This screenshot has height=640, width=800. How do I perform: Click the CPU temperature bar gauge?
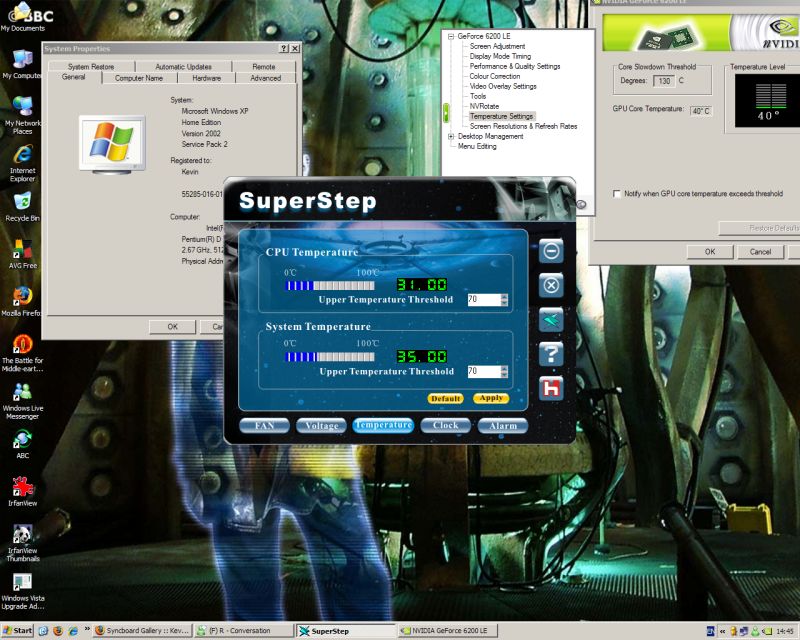click(330, 285)
